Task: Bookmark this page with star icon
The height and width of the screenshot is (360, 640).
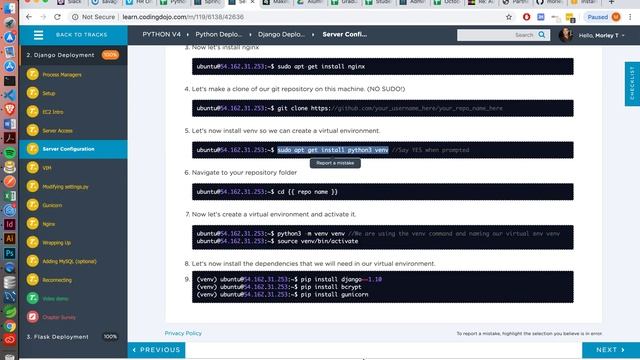Action: point(509,17)
